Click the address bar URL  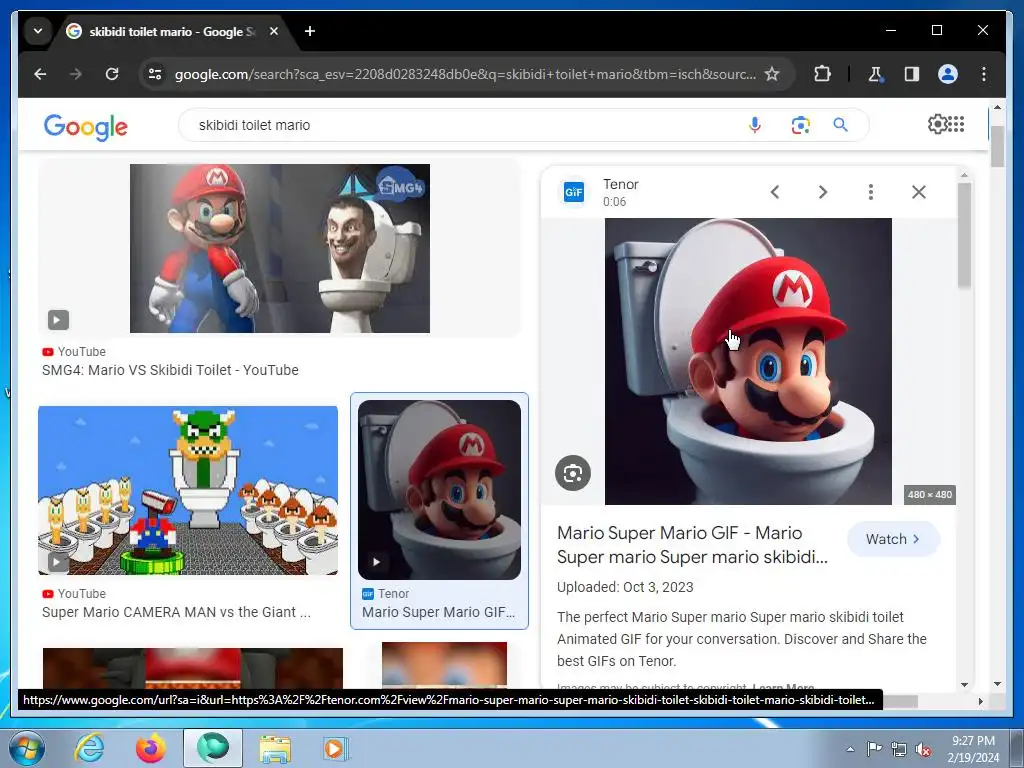[x=465, y=74]
